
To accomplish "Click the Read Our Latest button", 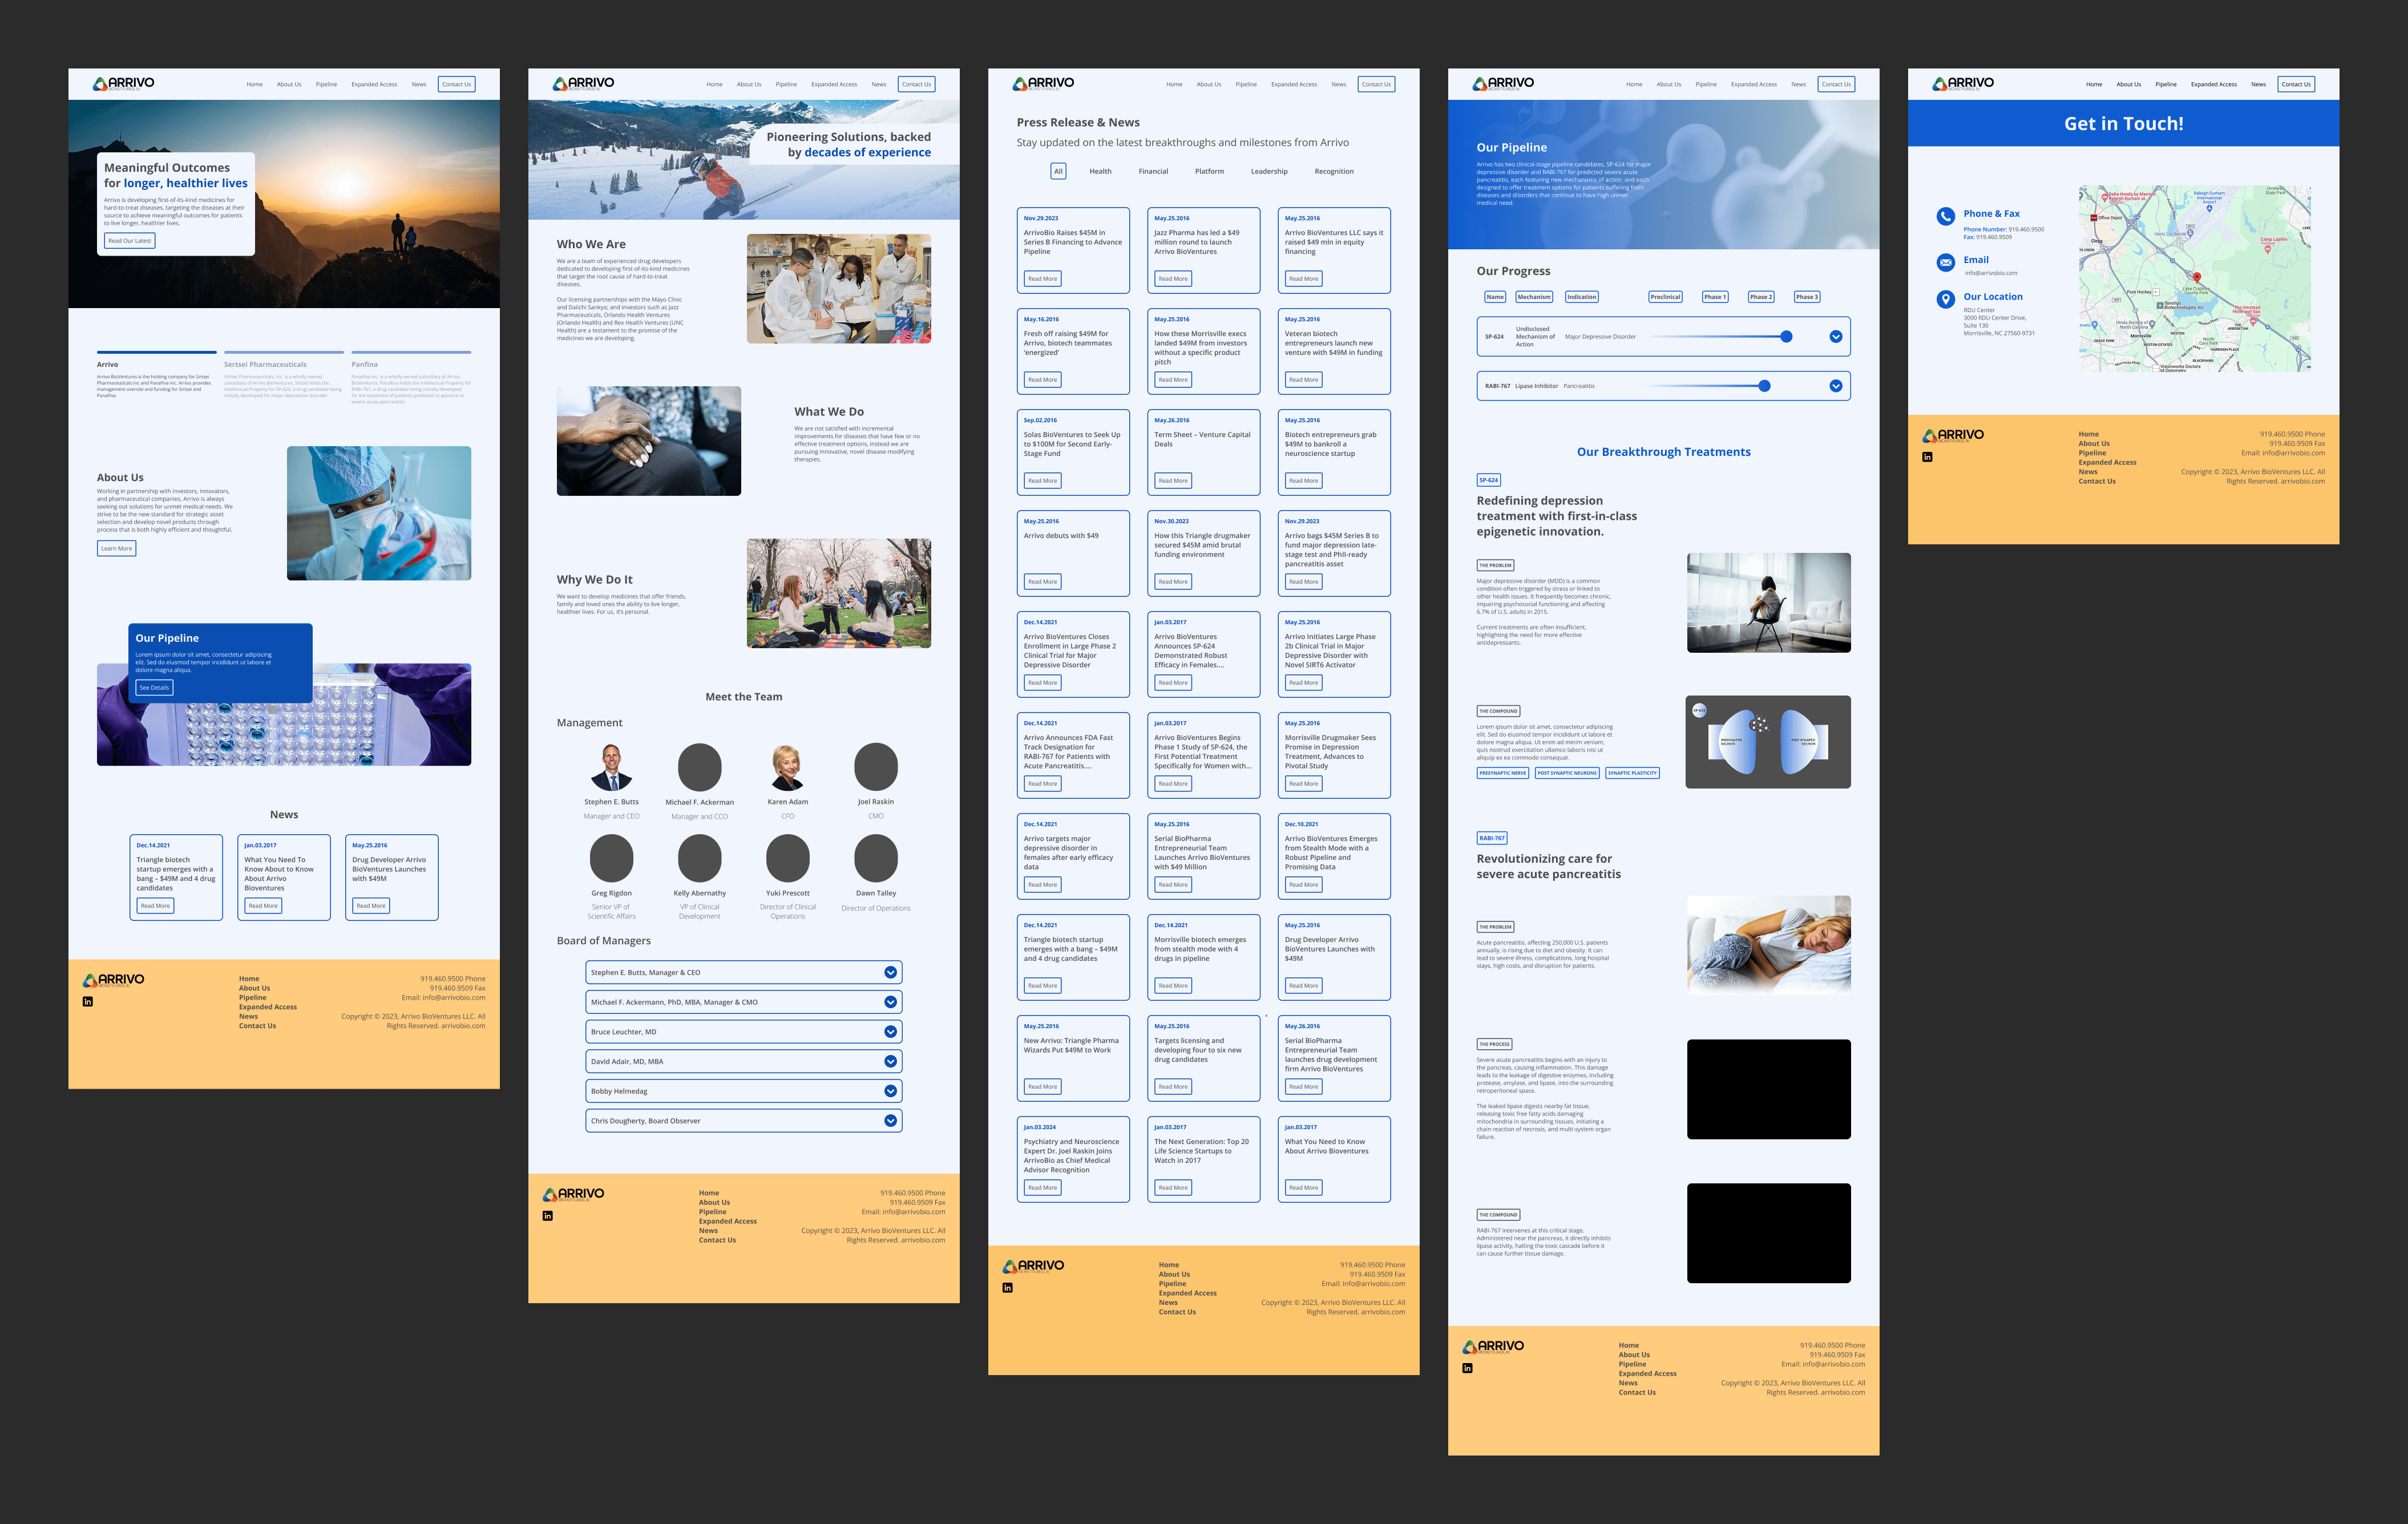I will pyautogui.click(x=130, y=241).
